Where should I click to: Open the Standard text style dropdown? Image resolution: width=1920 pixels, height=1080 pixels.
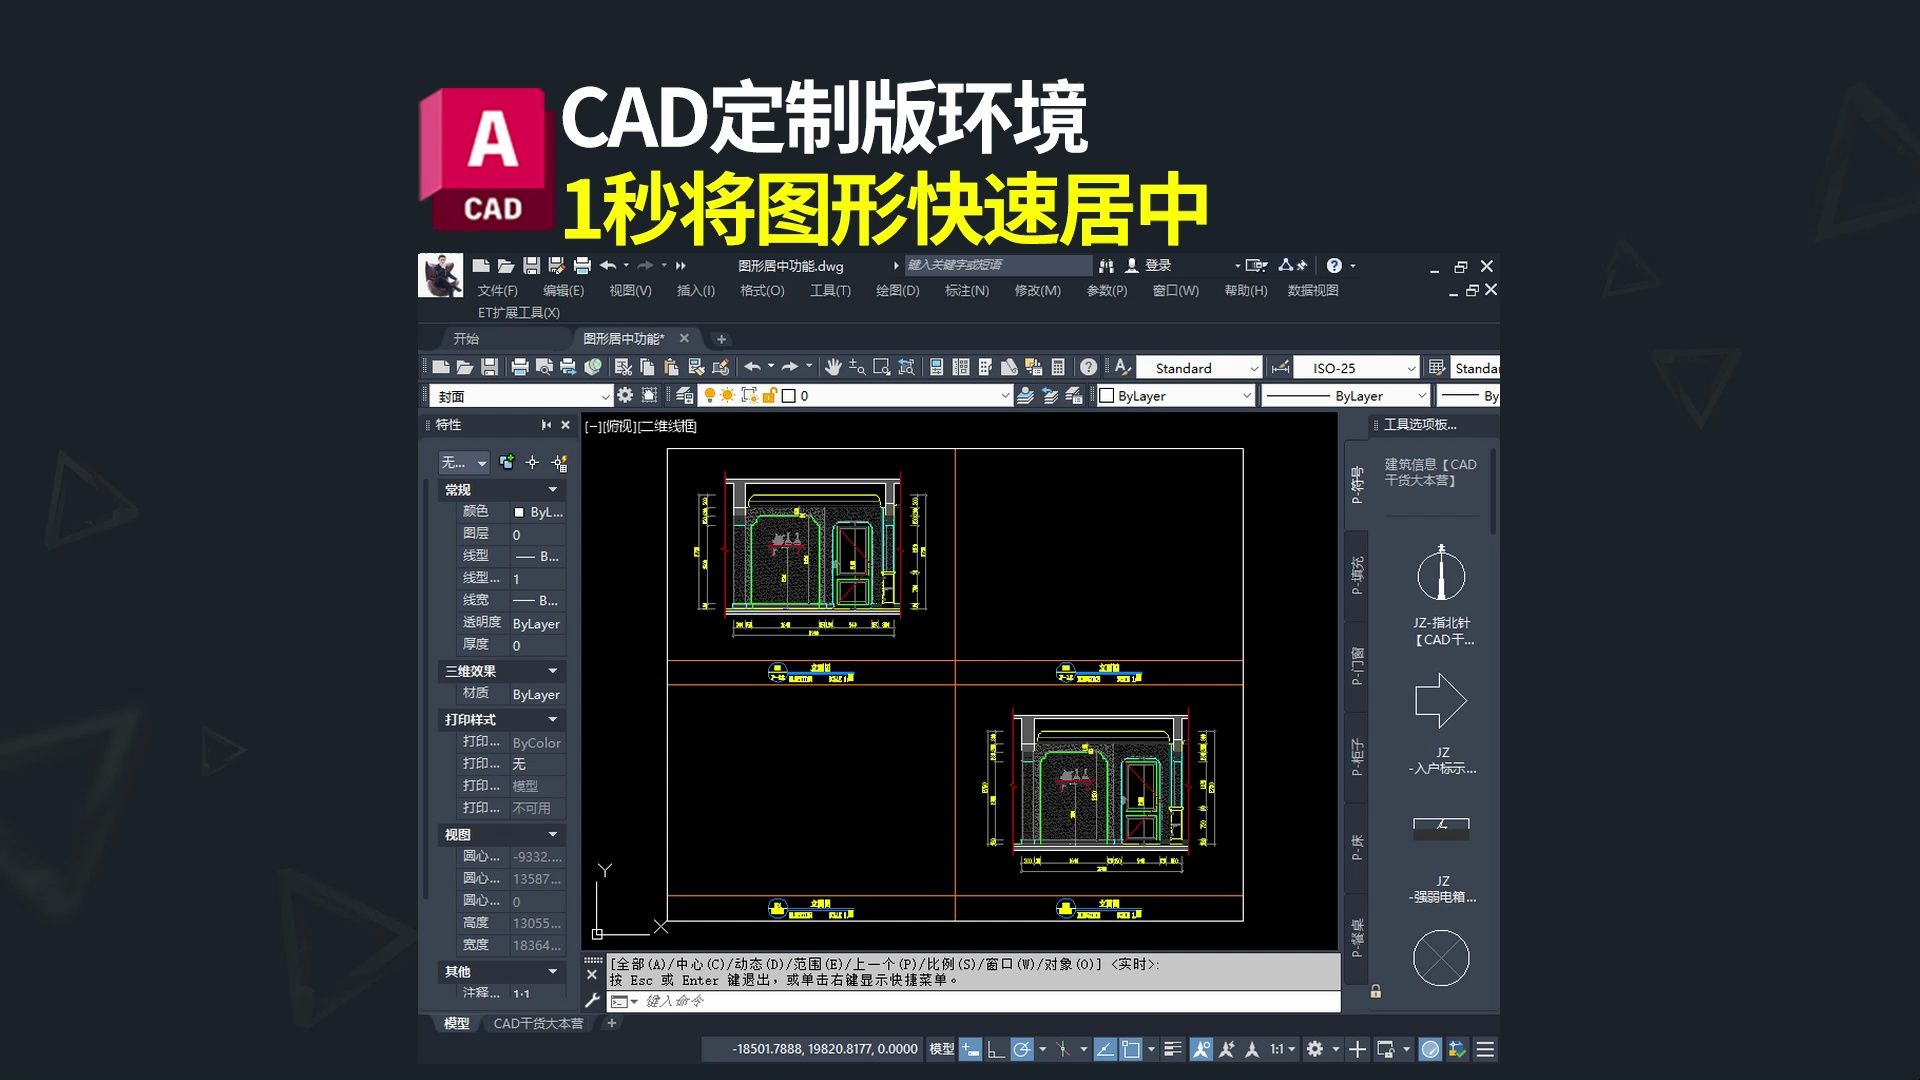[x=1200, y=368]
